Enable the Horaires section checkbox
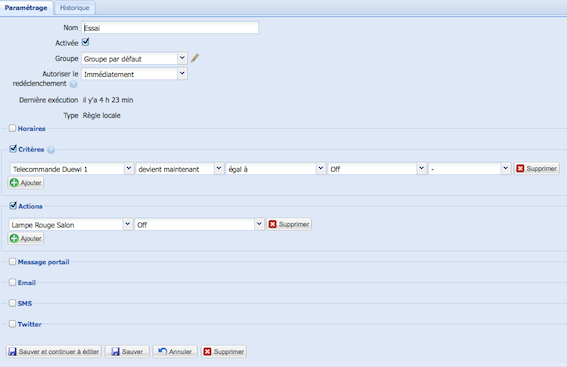The height and width of the screenshot is (367, 567). click(12, 128)
